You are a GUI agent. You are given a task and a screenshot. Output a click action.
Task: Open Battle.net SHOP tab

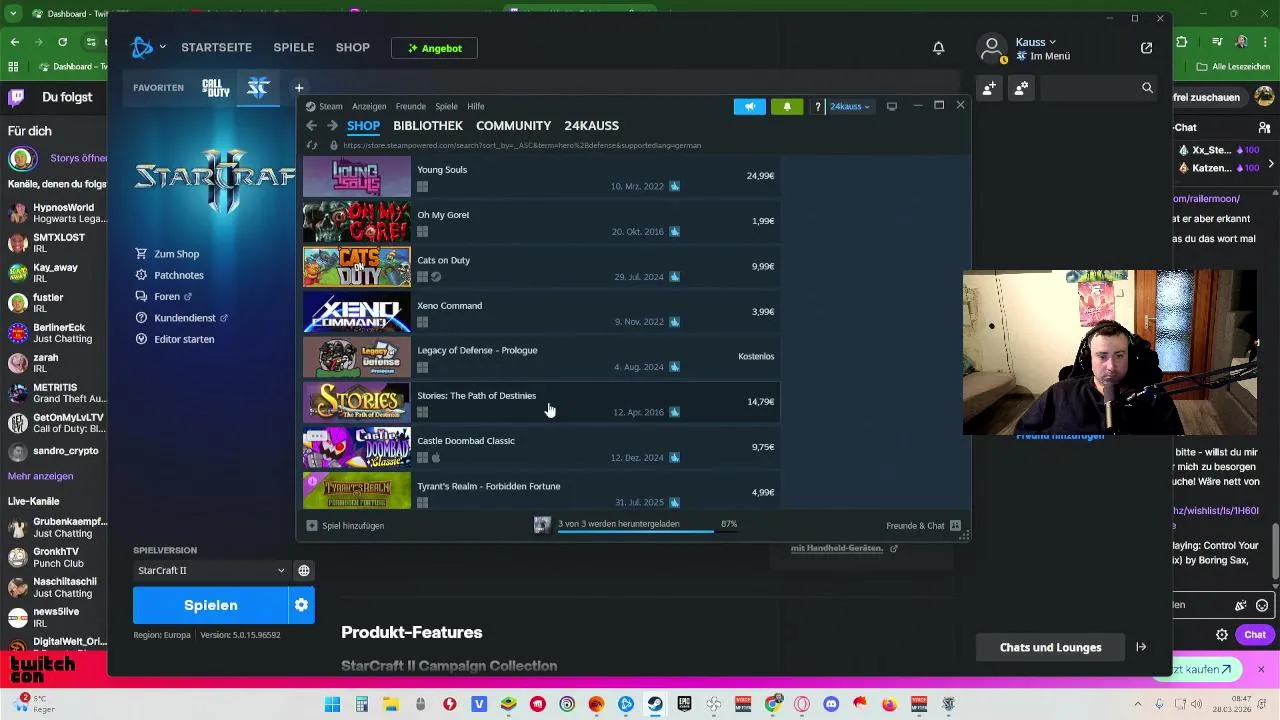(x=352, y=48)
